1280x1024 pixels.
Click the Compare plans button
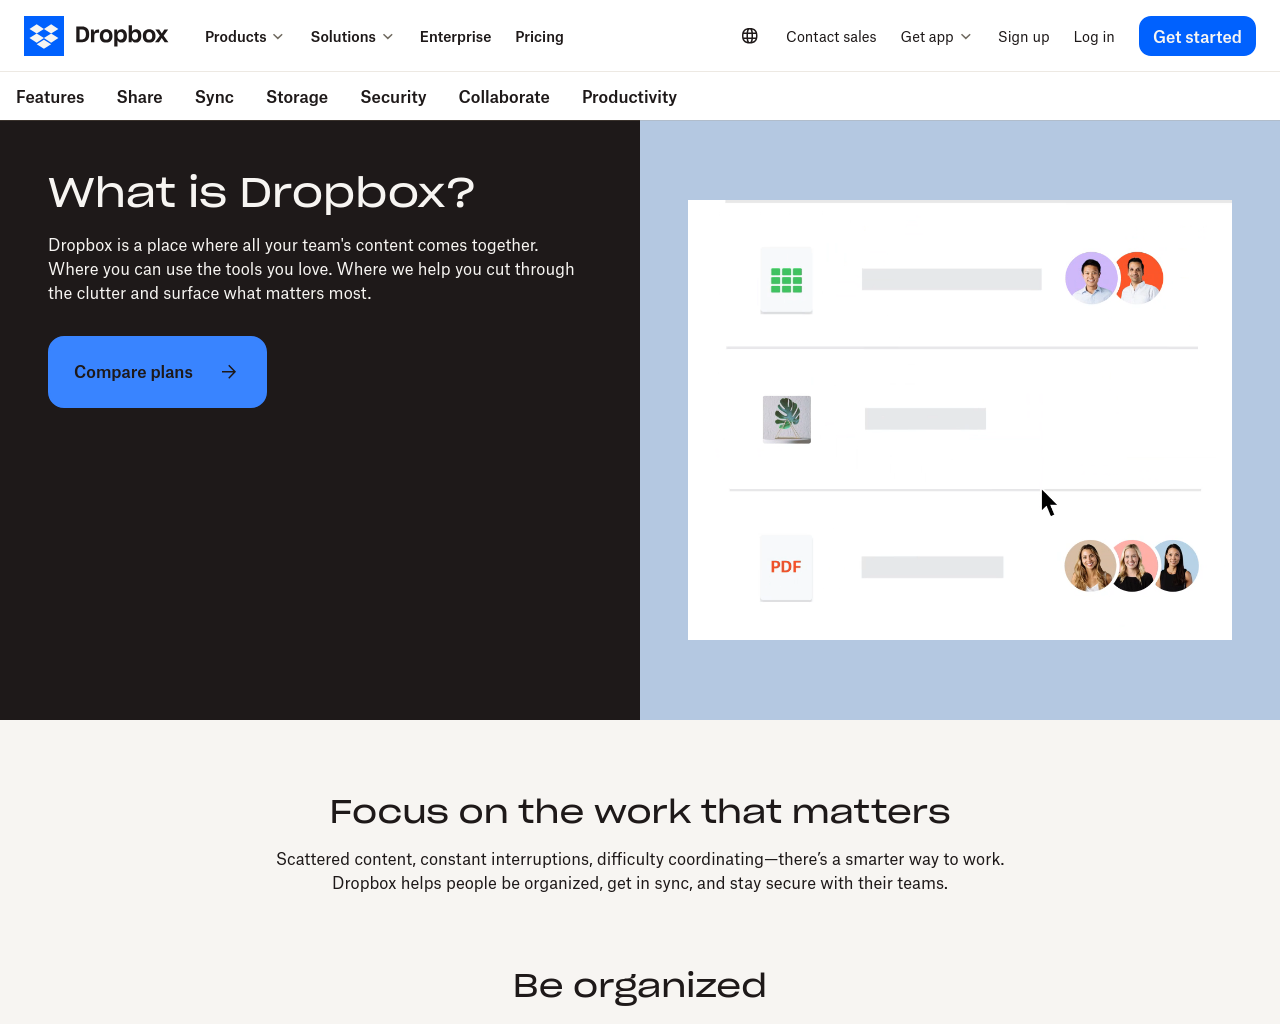tap(157, 372)
